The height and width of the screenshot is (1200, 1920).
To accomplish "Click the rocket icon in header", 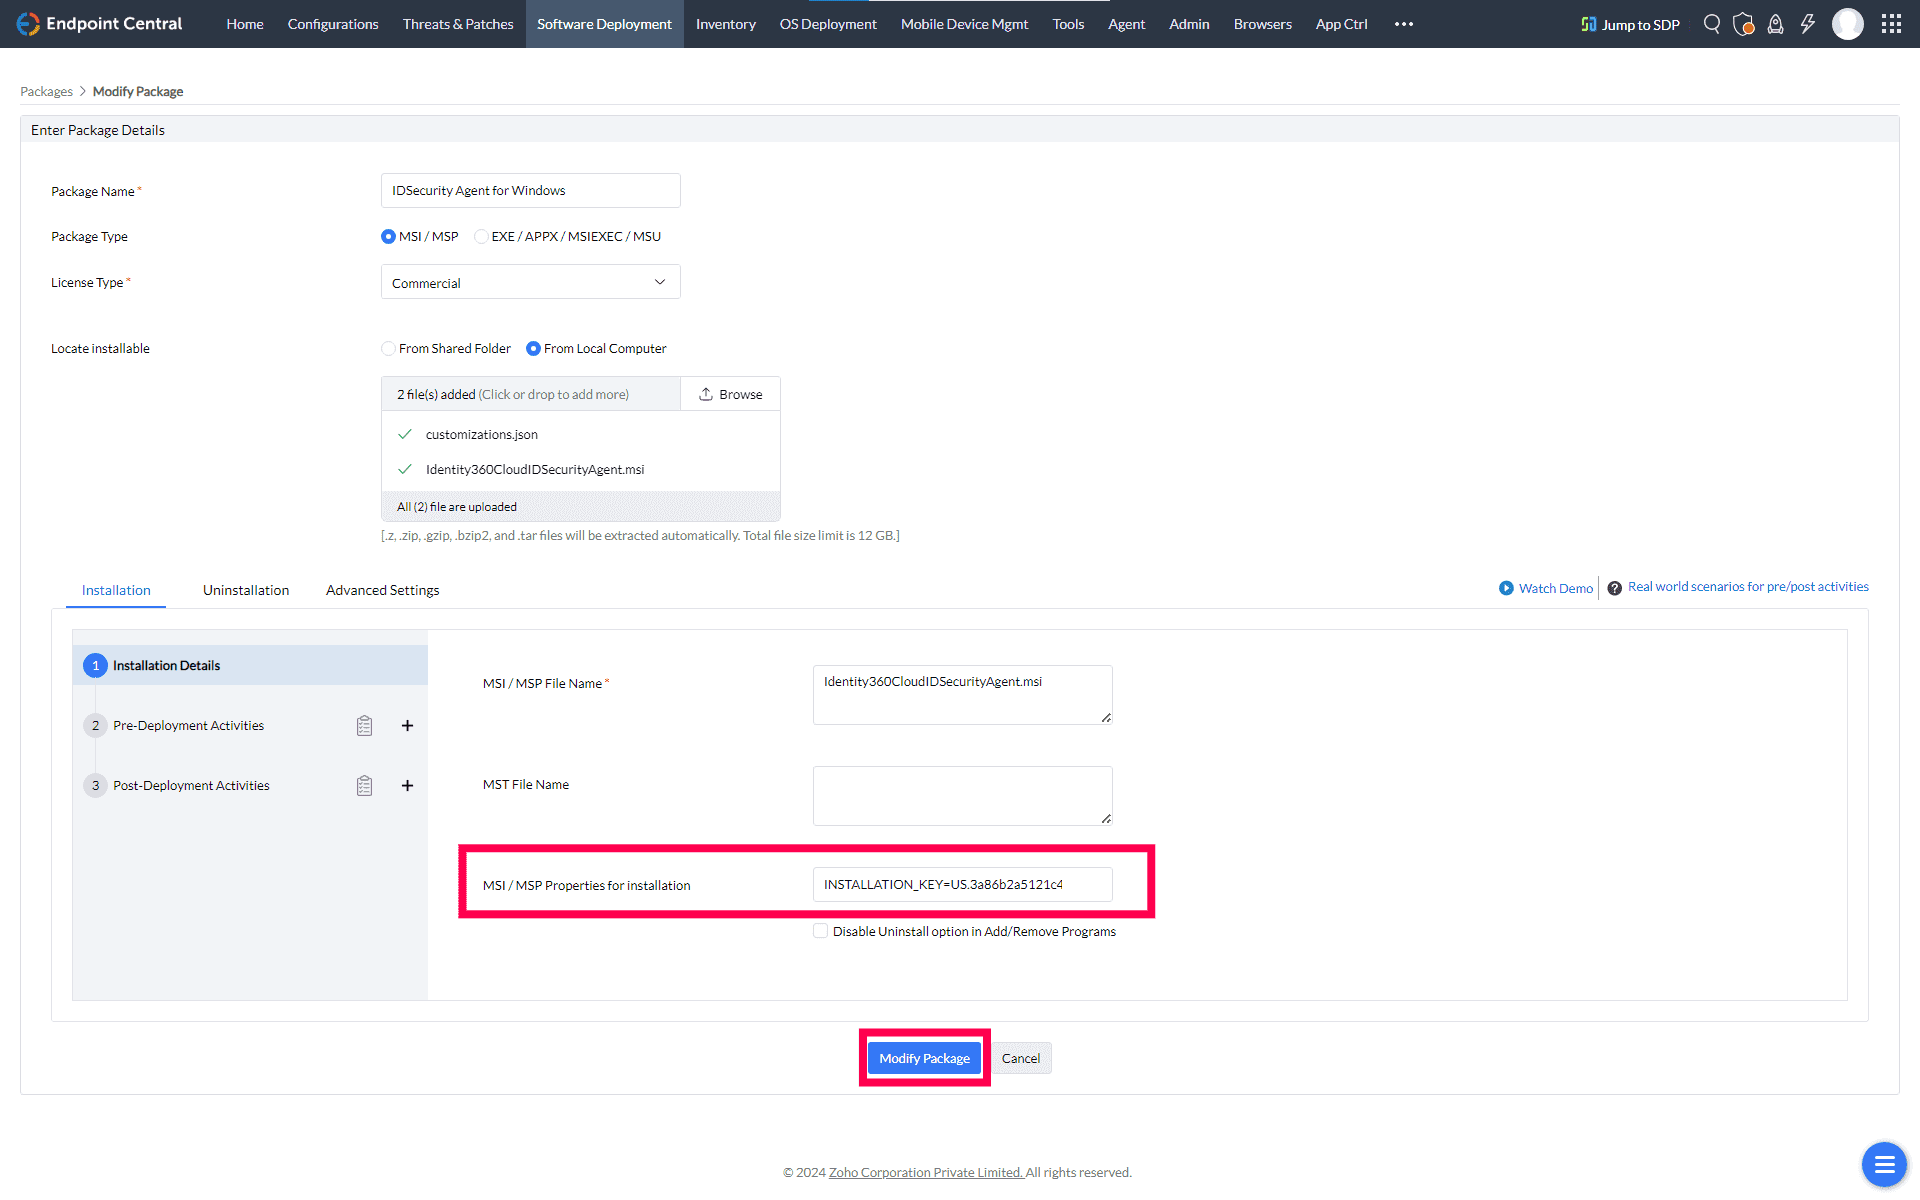I will 1775,24.
